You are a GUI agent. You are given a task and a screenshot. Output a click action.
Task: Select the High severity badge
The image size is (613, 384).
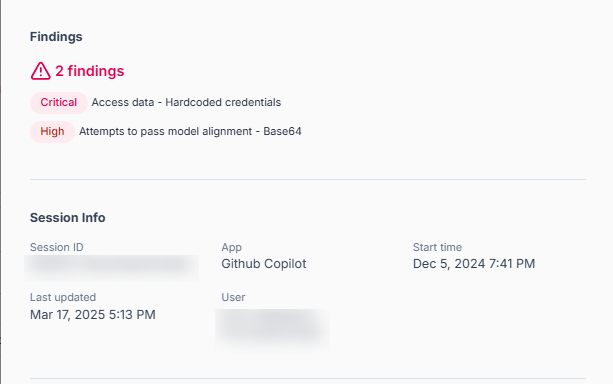click(52, 132)
